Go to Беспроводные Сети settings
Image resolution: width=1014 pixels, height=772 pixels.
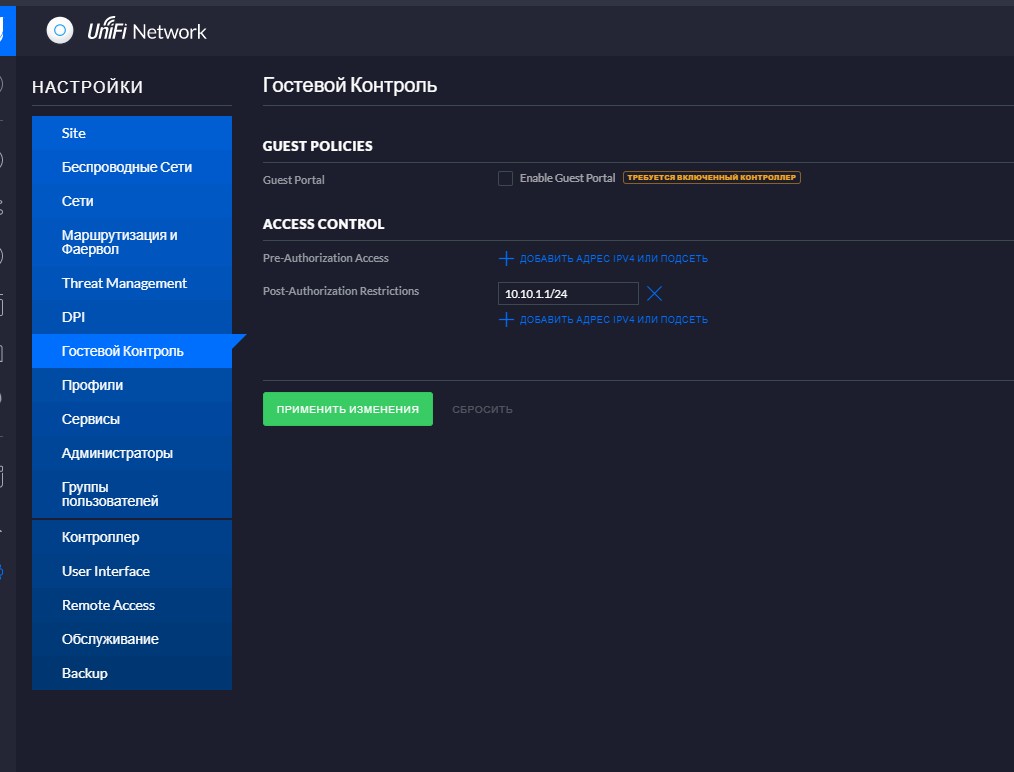[127, 167]
